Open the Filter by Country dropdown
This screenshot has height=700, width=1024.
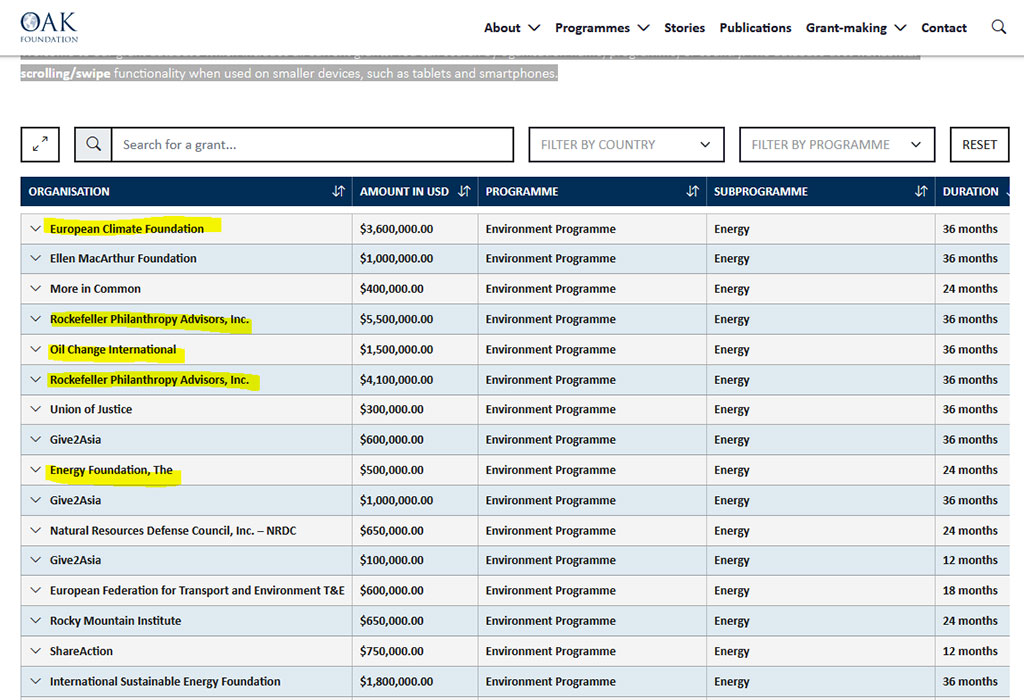coord(626,145)
